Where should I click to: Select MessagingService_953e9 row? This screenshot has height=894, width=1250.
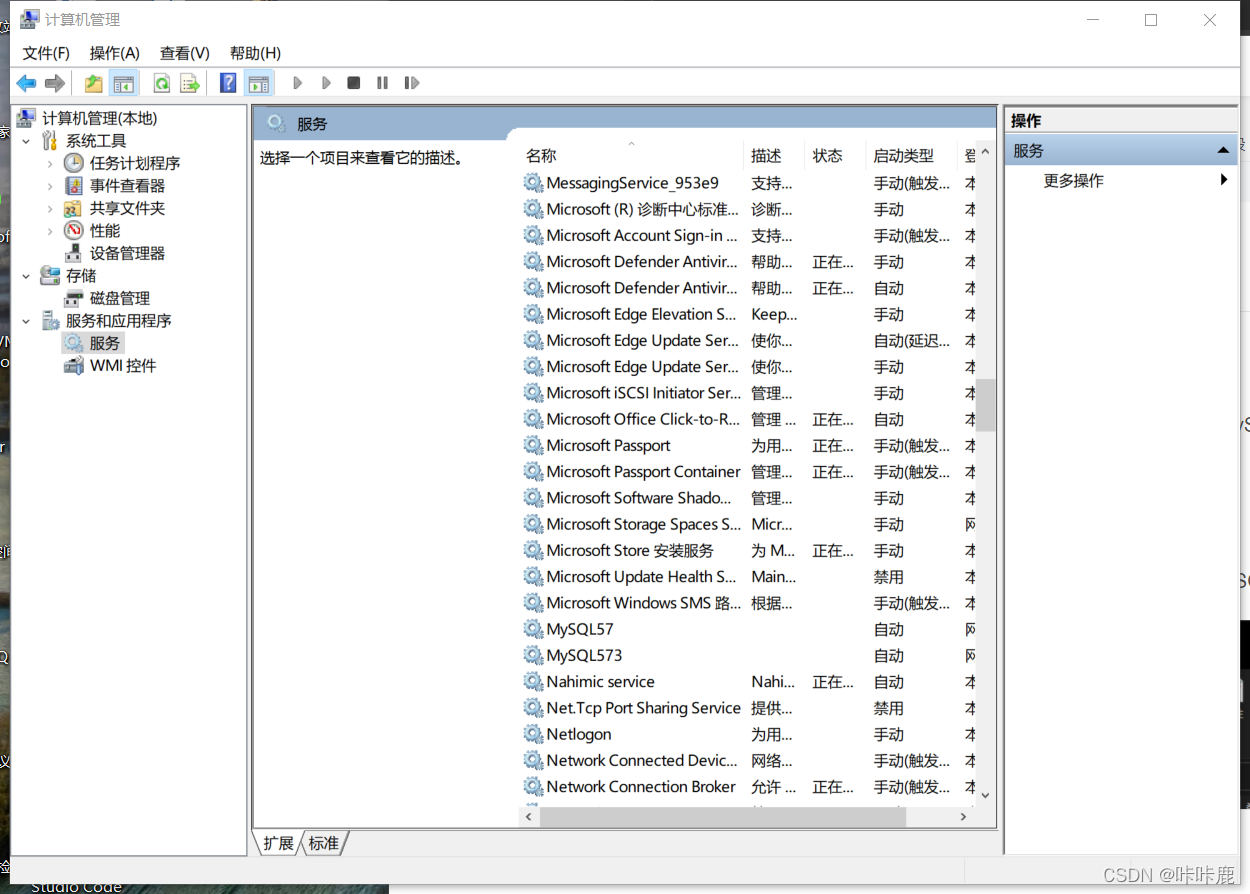[748, 183]
